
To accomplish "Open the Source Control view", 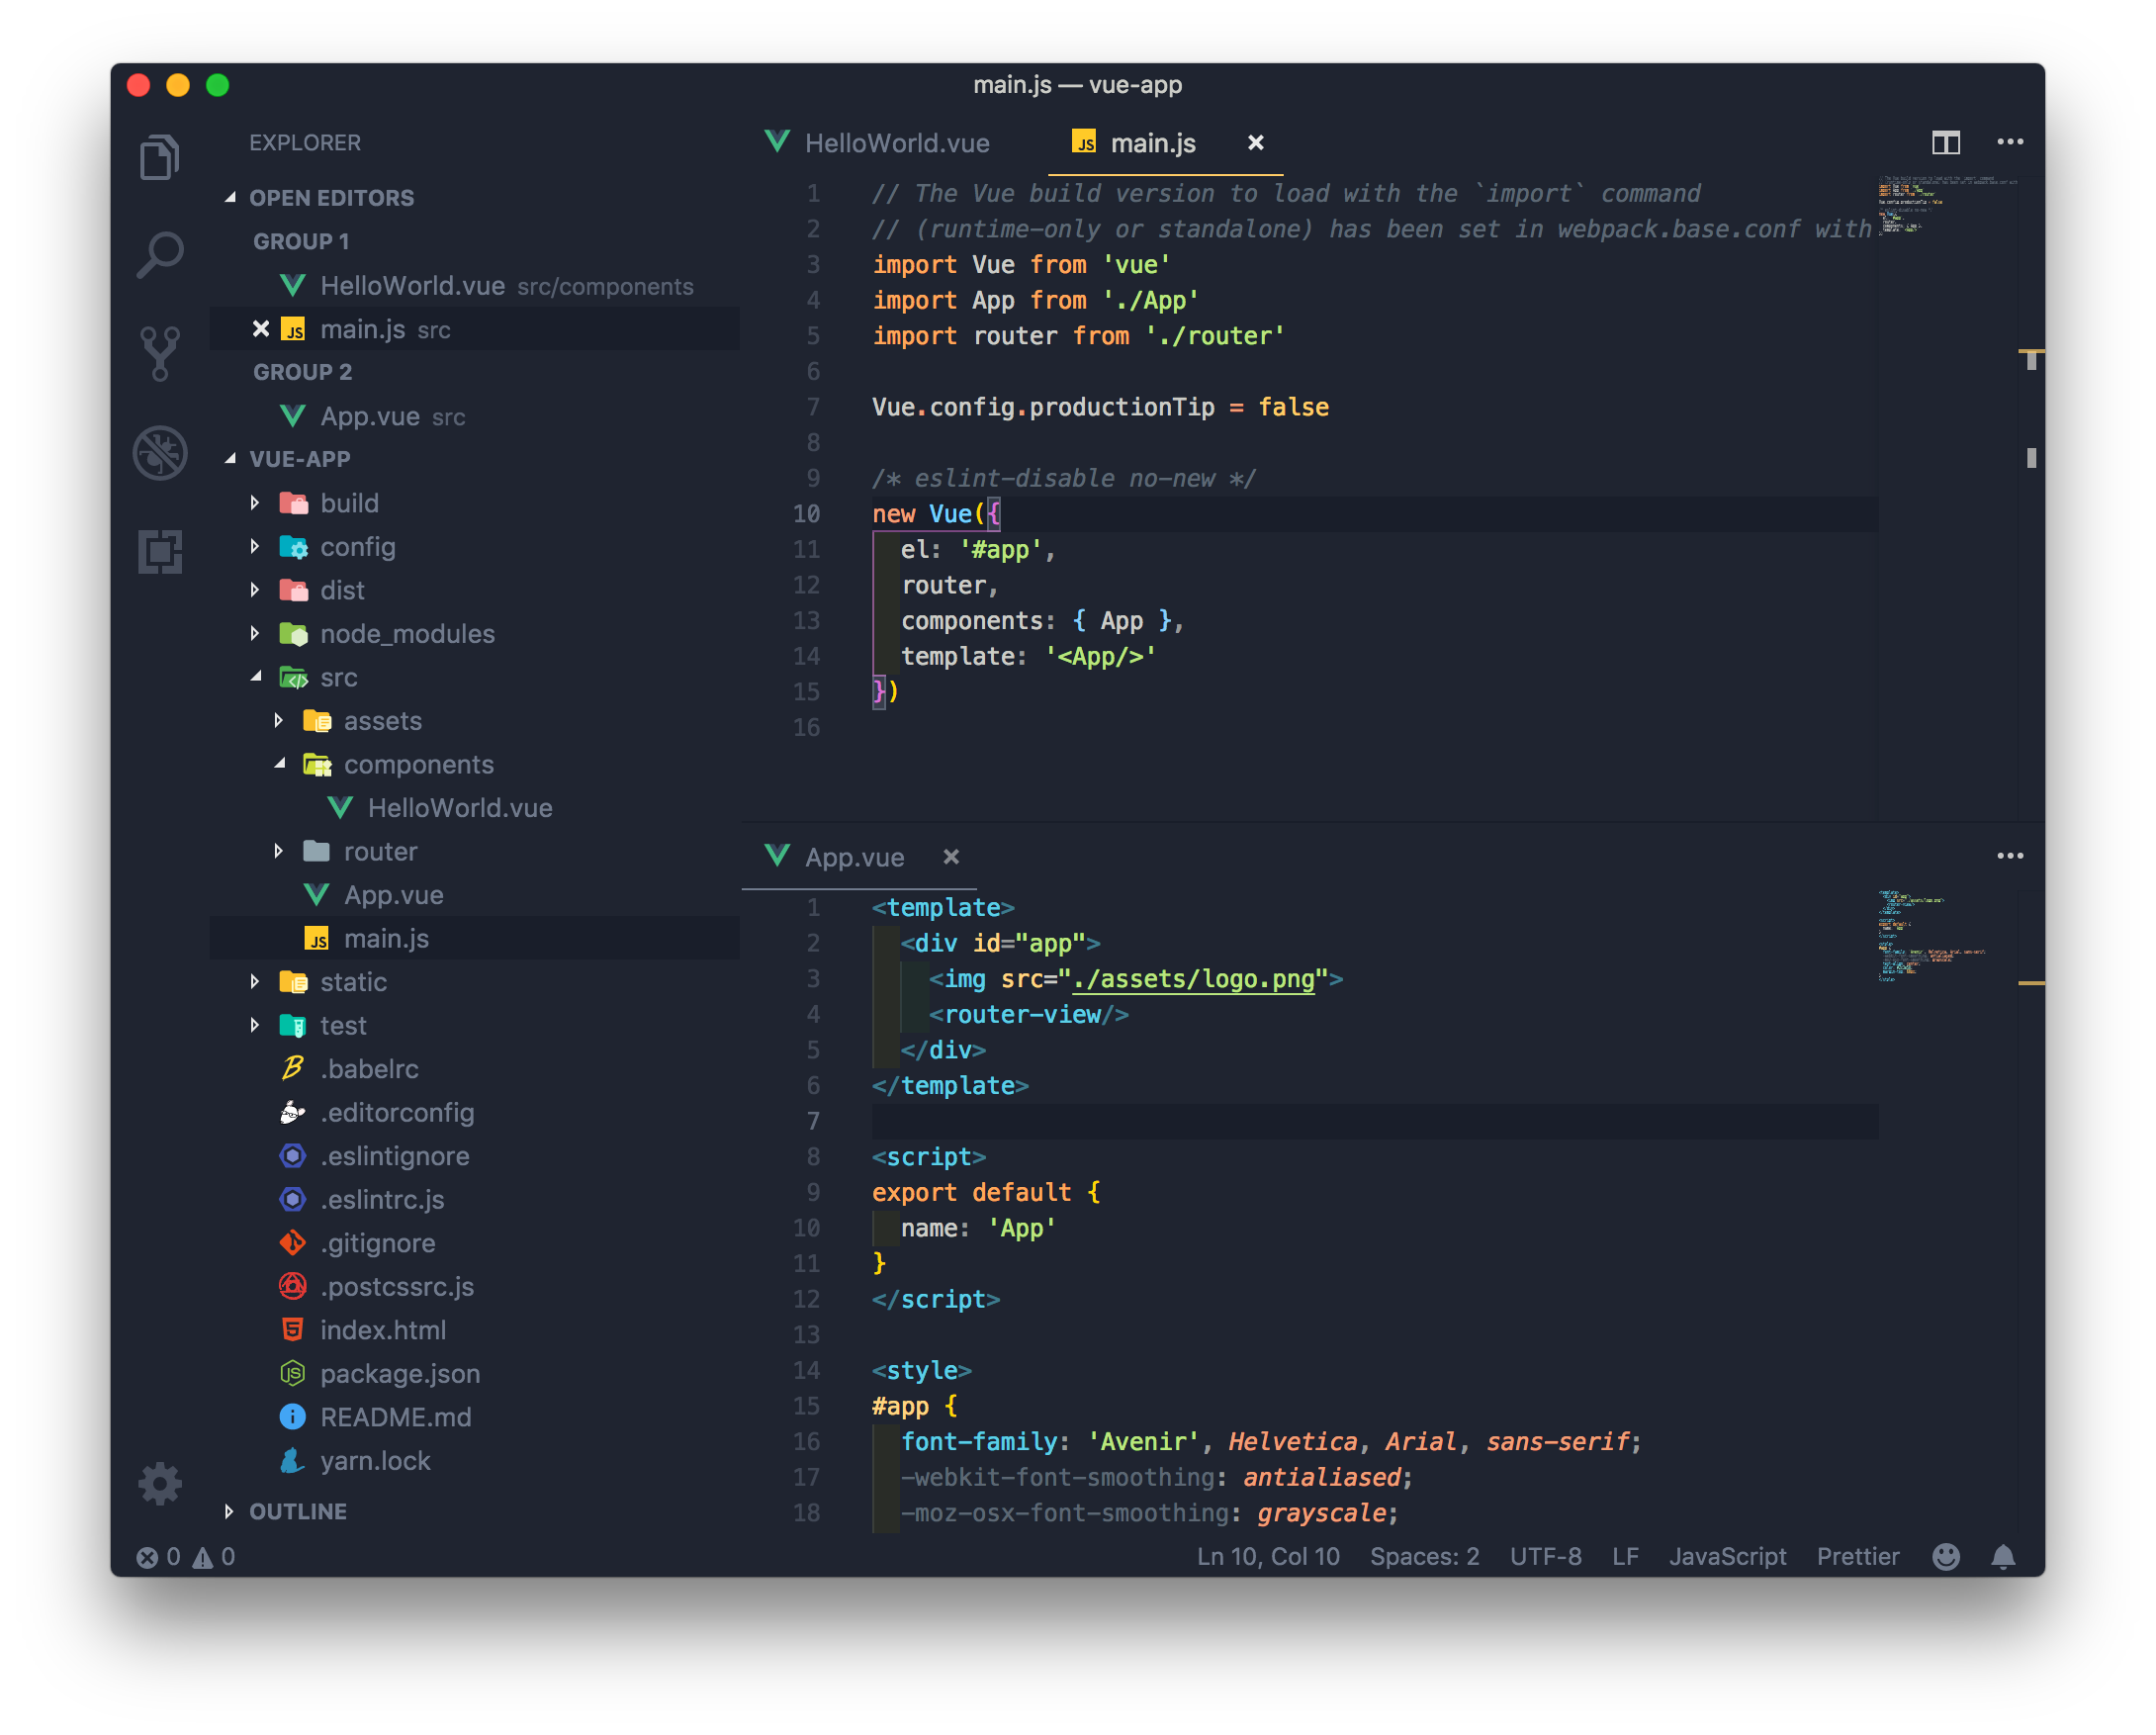I will (160, 352).
